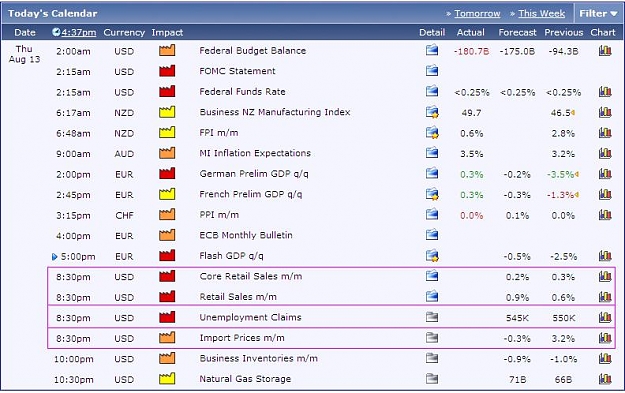Open detail folder for Federal Budget Balance

(432, 50)
